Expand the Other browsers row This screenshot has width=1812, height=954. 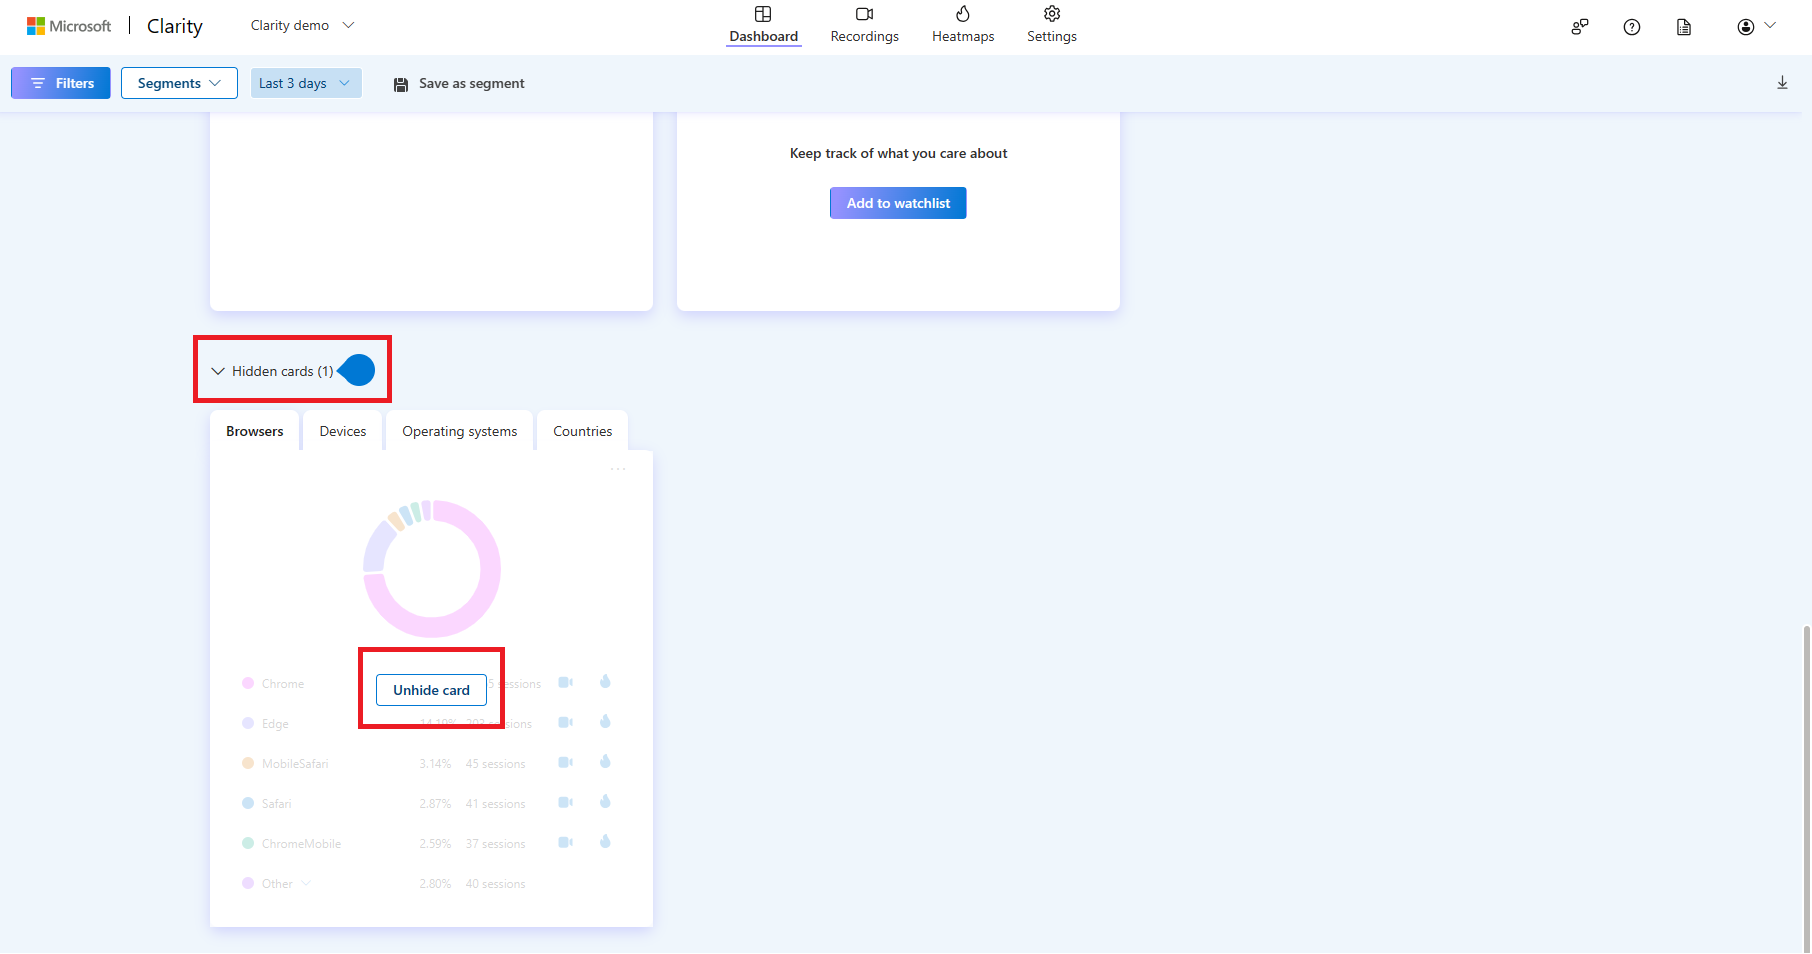[306, 883]
